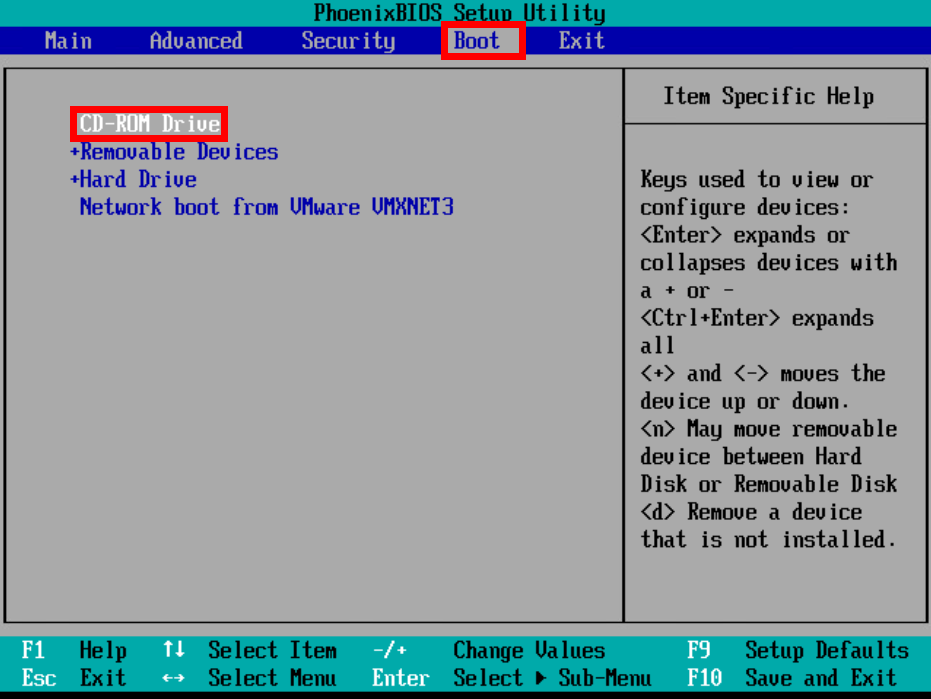Click the -/+ key hint
Screen dimensions: 931x699
coord(390,650)
